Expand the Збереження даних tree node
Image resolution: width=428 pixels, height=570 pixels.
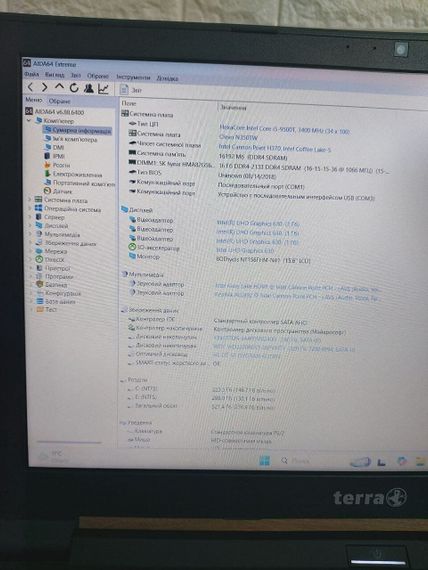pos(31,242)
